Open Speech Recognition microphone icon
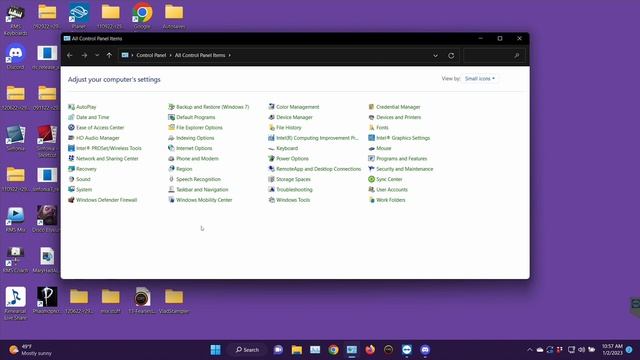This screenshot has height=360, width=640. coord(171,179)
